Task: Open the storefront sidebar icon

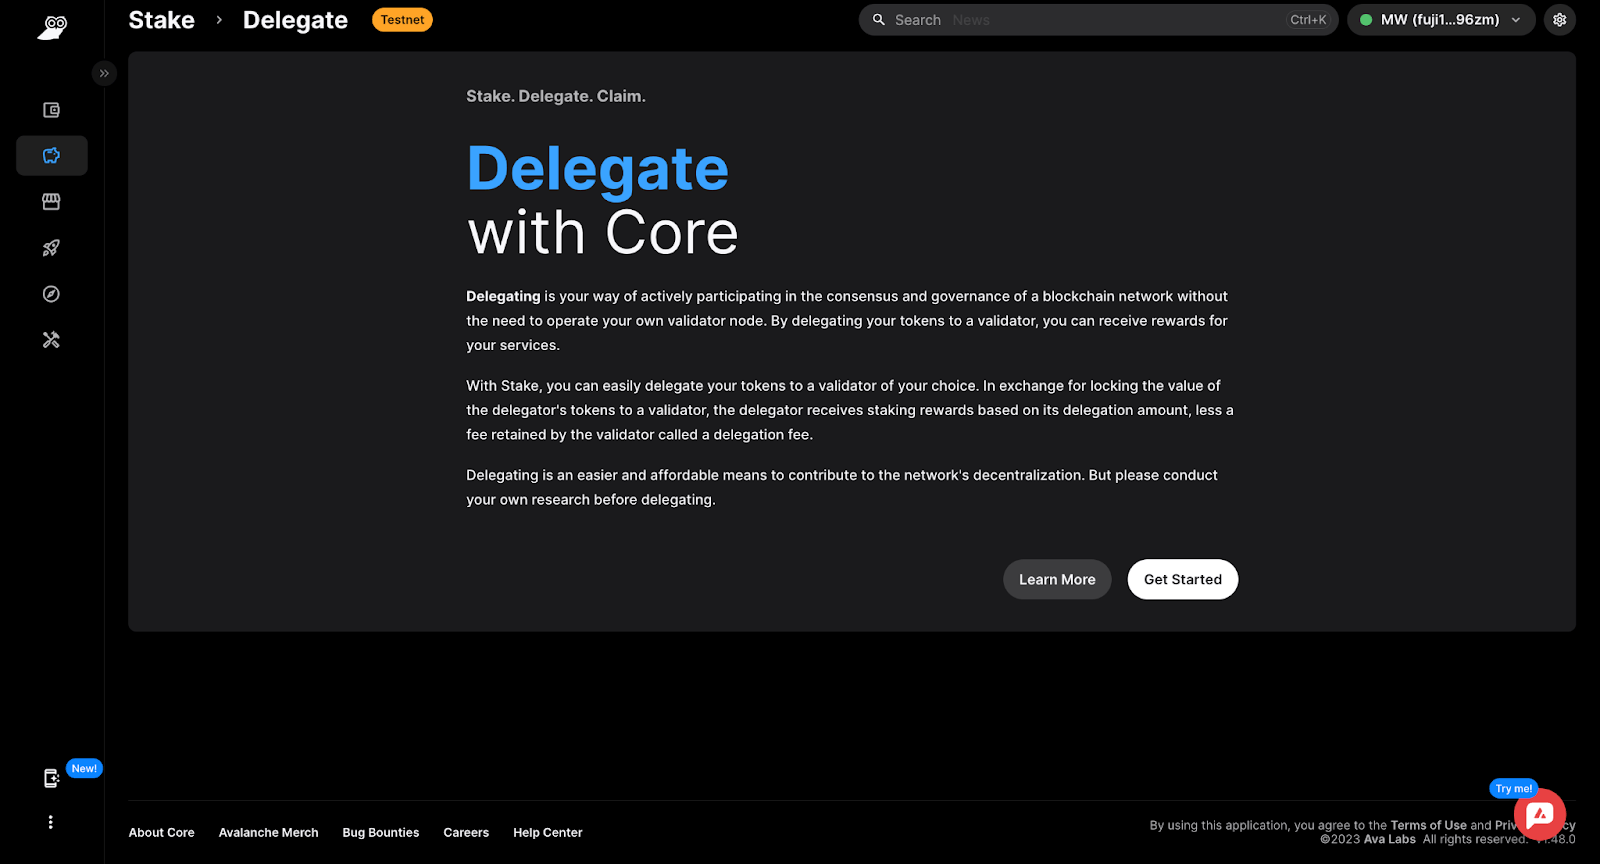Action: pyautogui.click(x=52, y=202)
